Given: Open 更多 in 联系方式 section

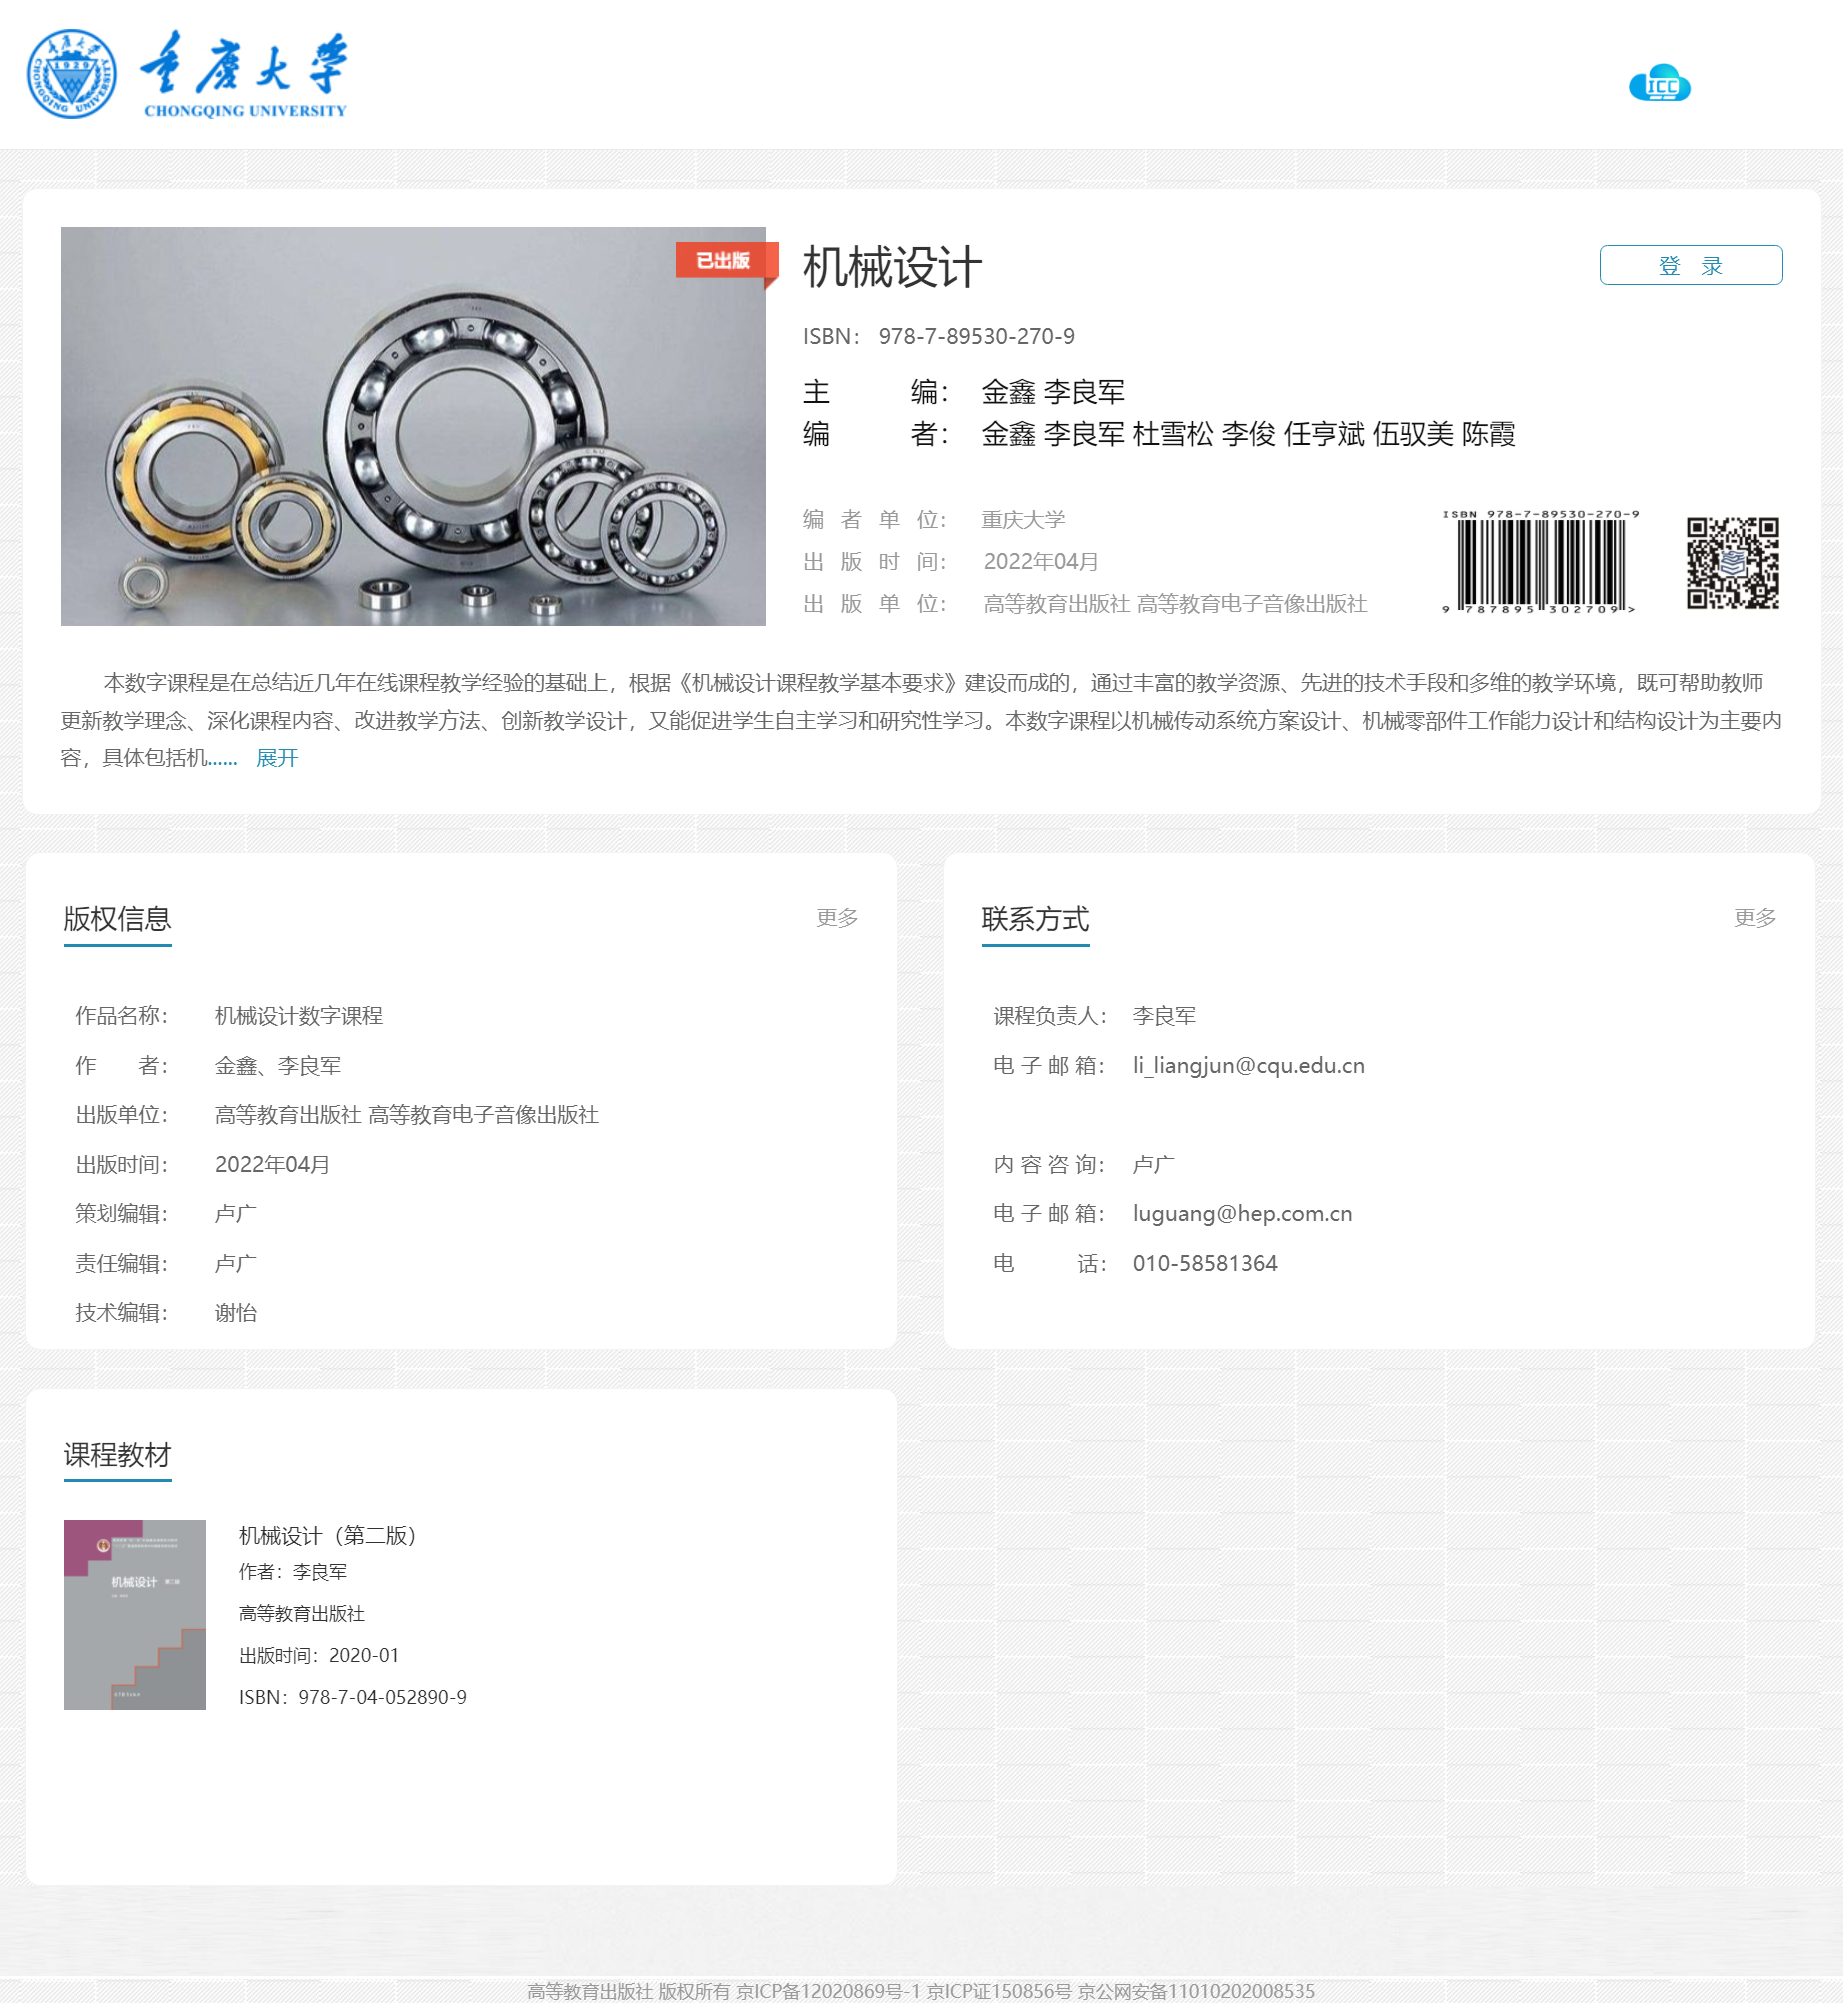Looking at the screenshot, I should pyautogui.click(x=1755, y=917).
